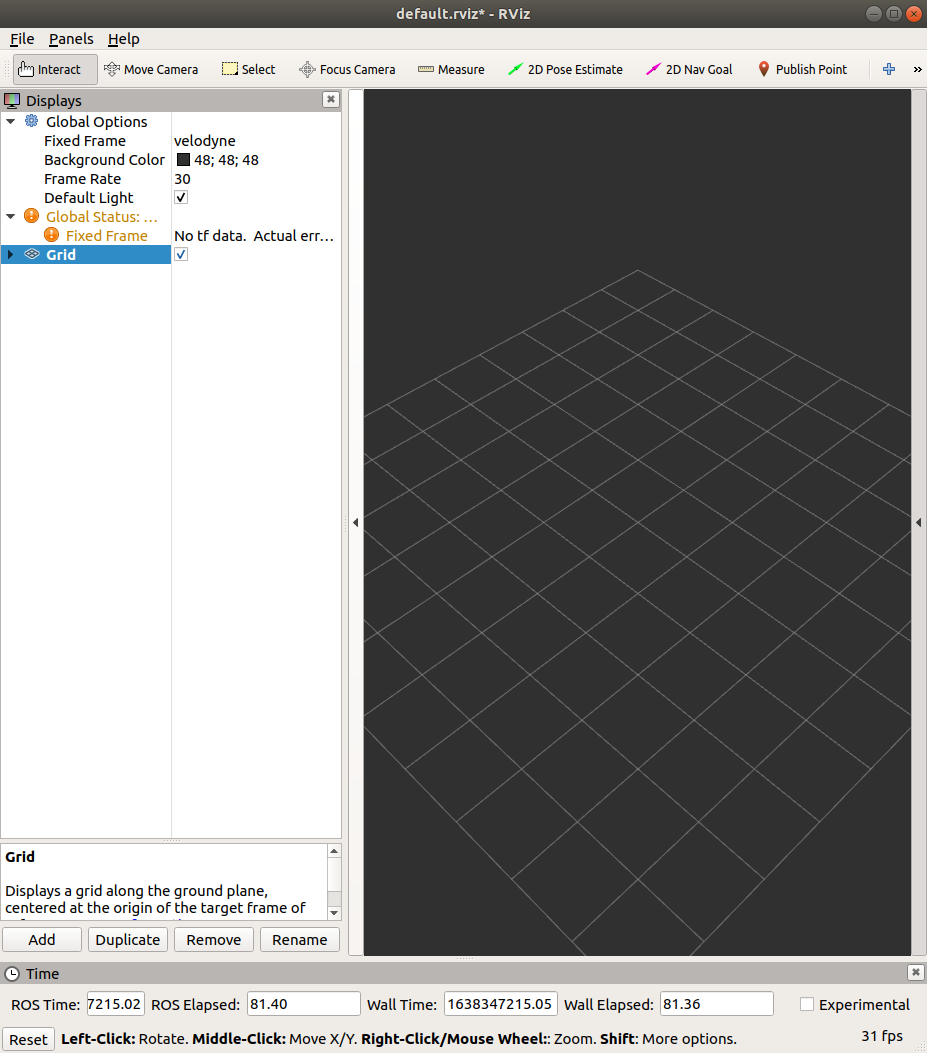Collapse the Global Status tree

(11, 216)
